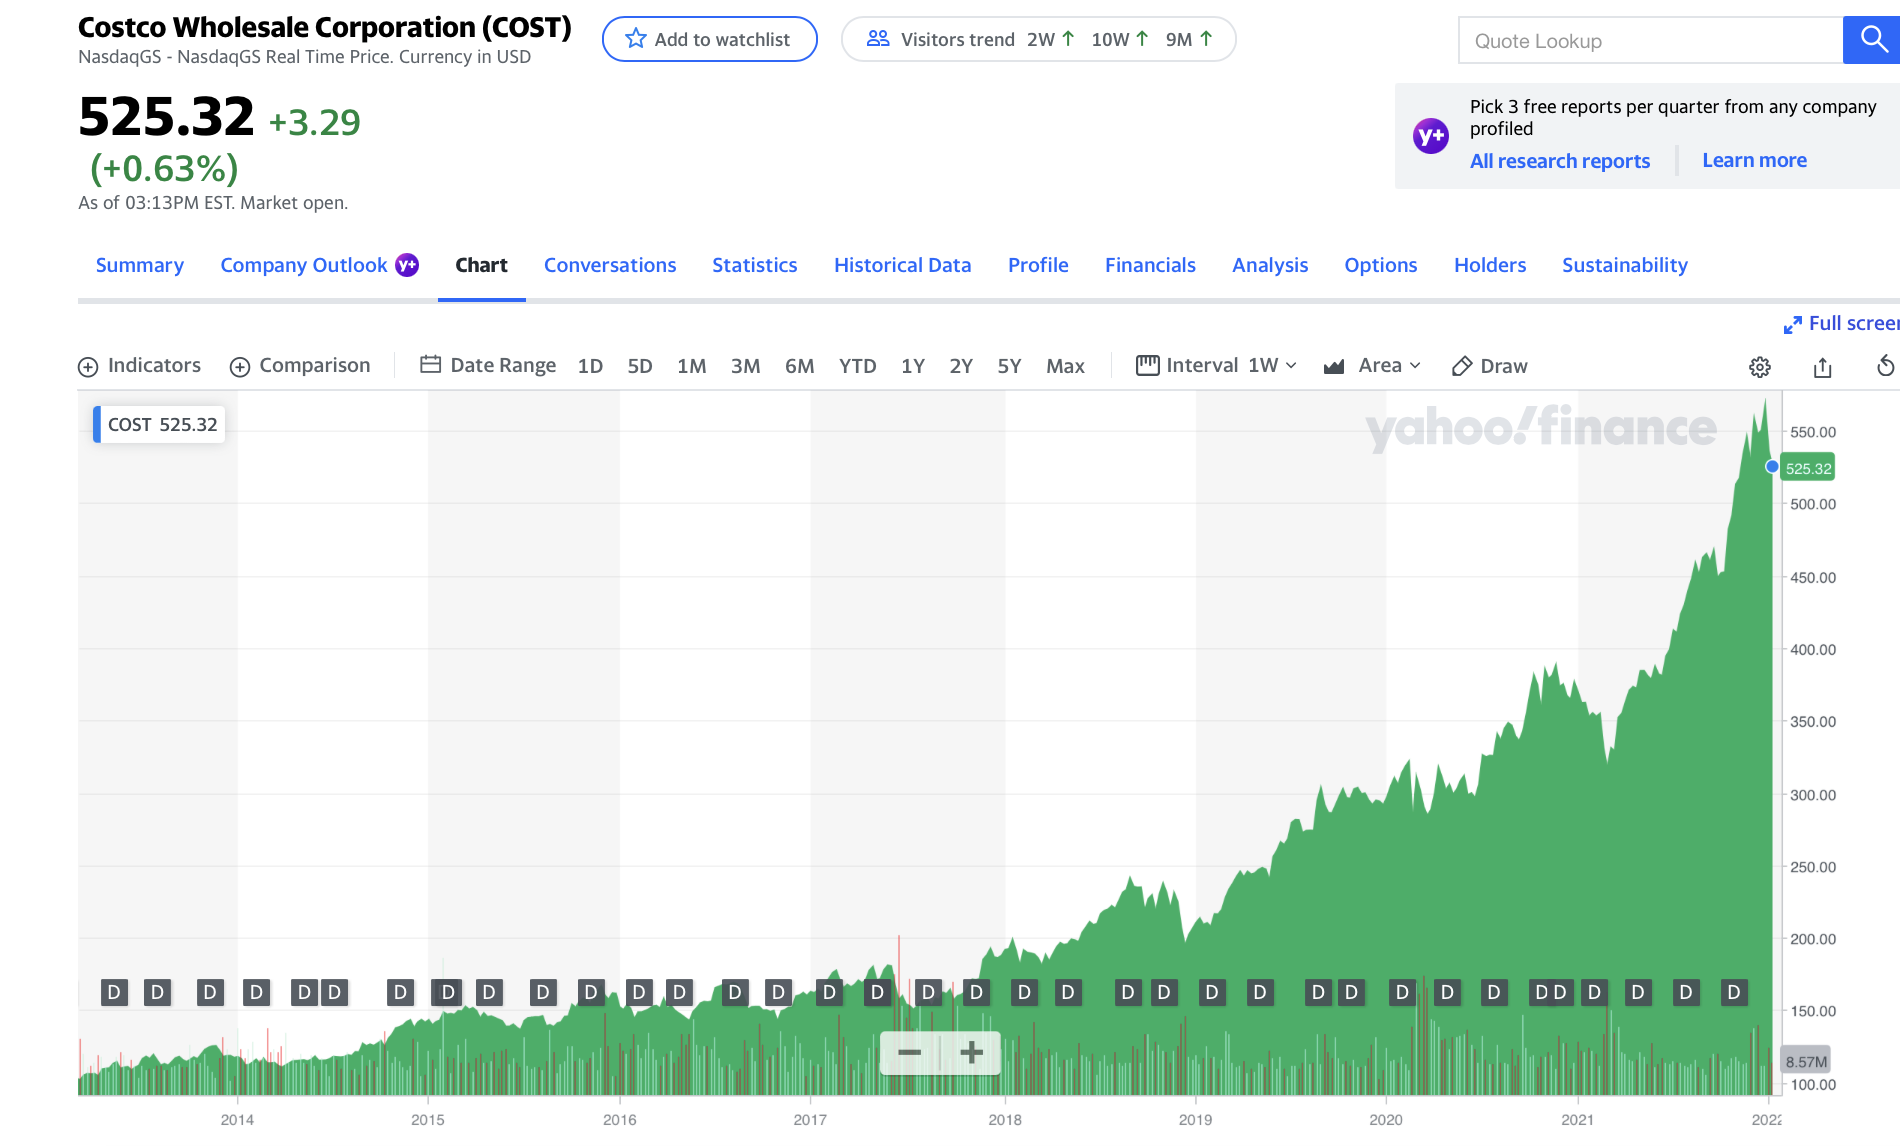Click All research reports link
This screenshot has height=1146, width=1900.
pos(1560,161)
